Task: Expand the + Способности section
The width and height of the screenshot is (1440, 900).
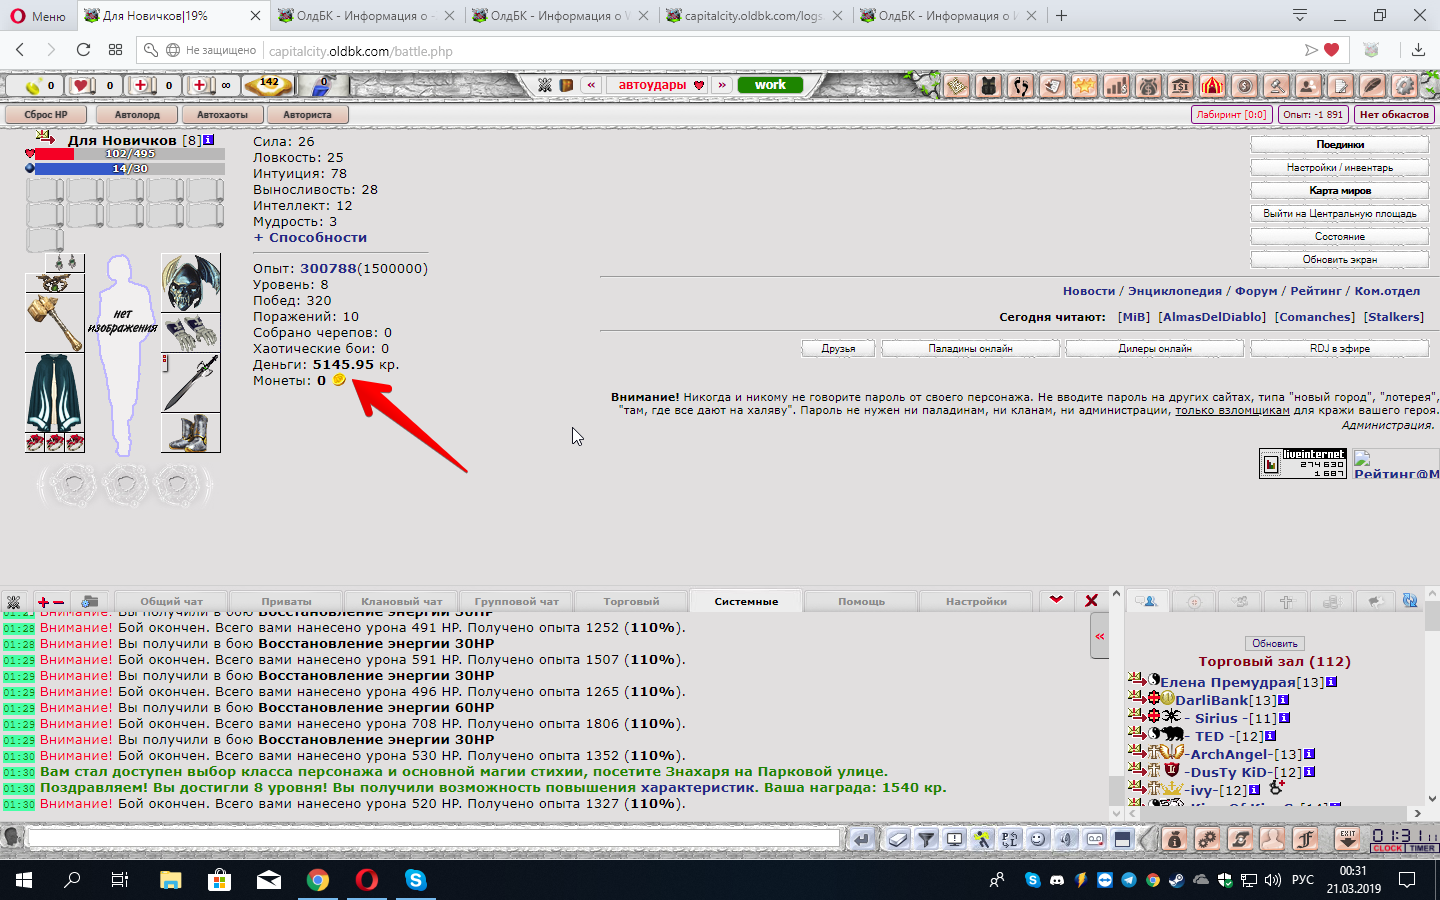Action: [310, 237]
